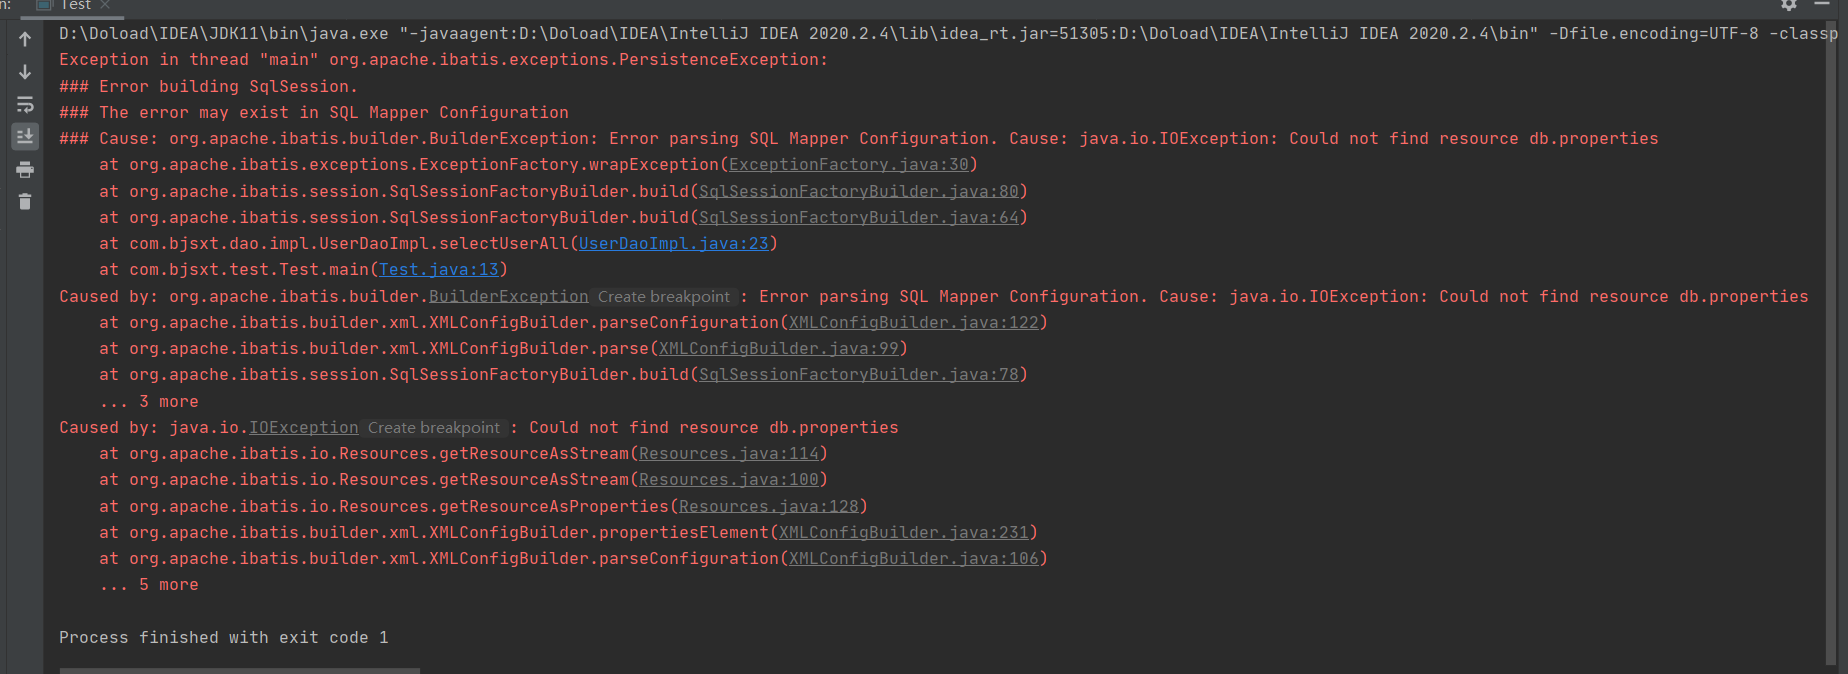Click the horizontal scrollbar at console bottom
The image size is (1848, 674).
[240, 670]
